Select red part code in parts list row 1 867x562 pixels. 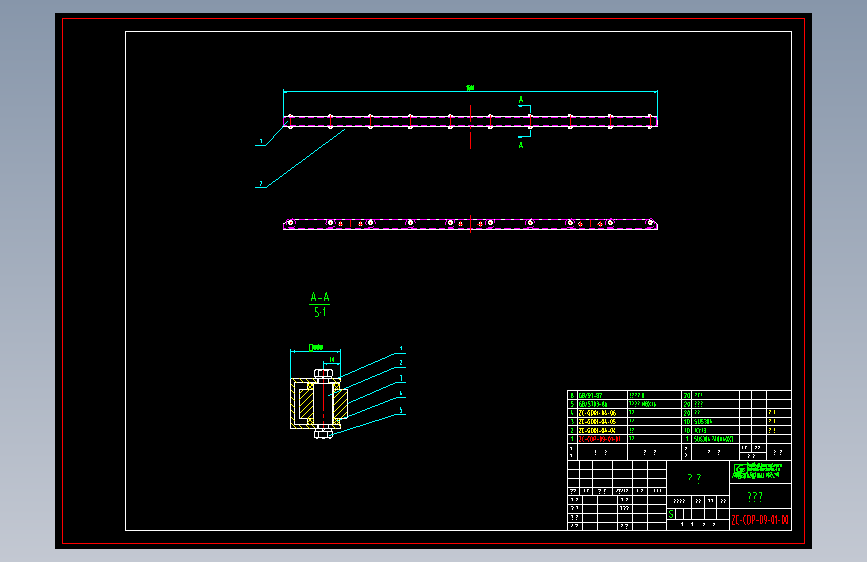click(x=599, y=439)
